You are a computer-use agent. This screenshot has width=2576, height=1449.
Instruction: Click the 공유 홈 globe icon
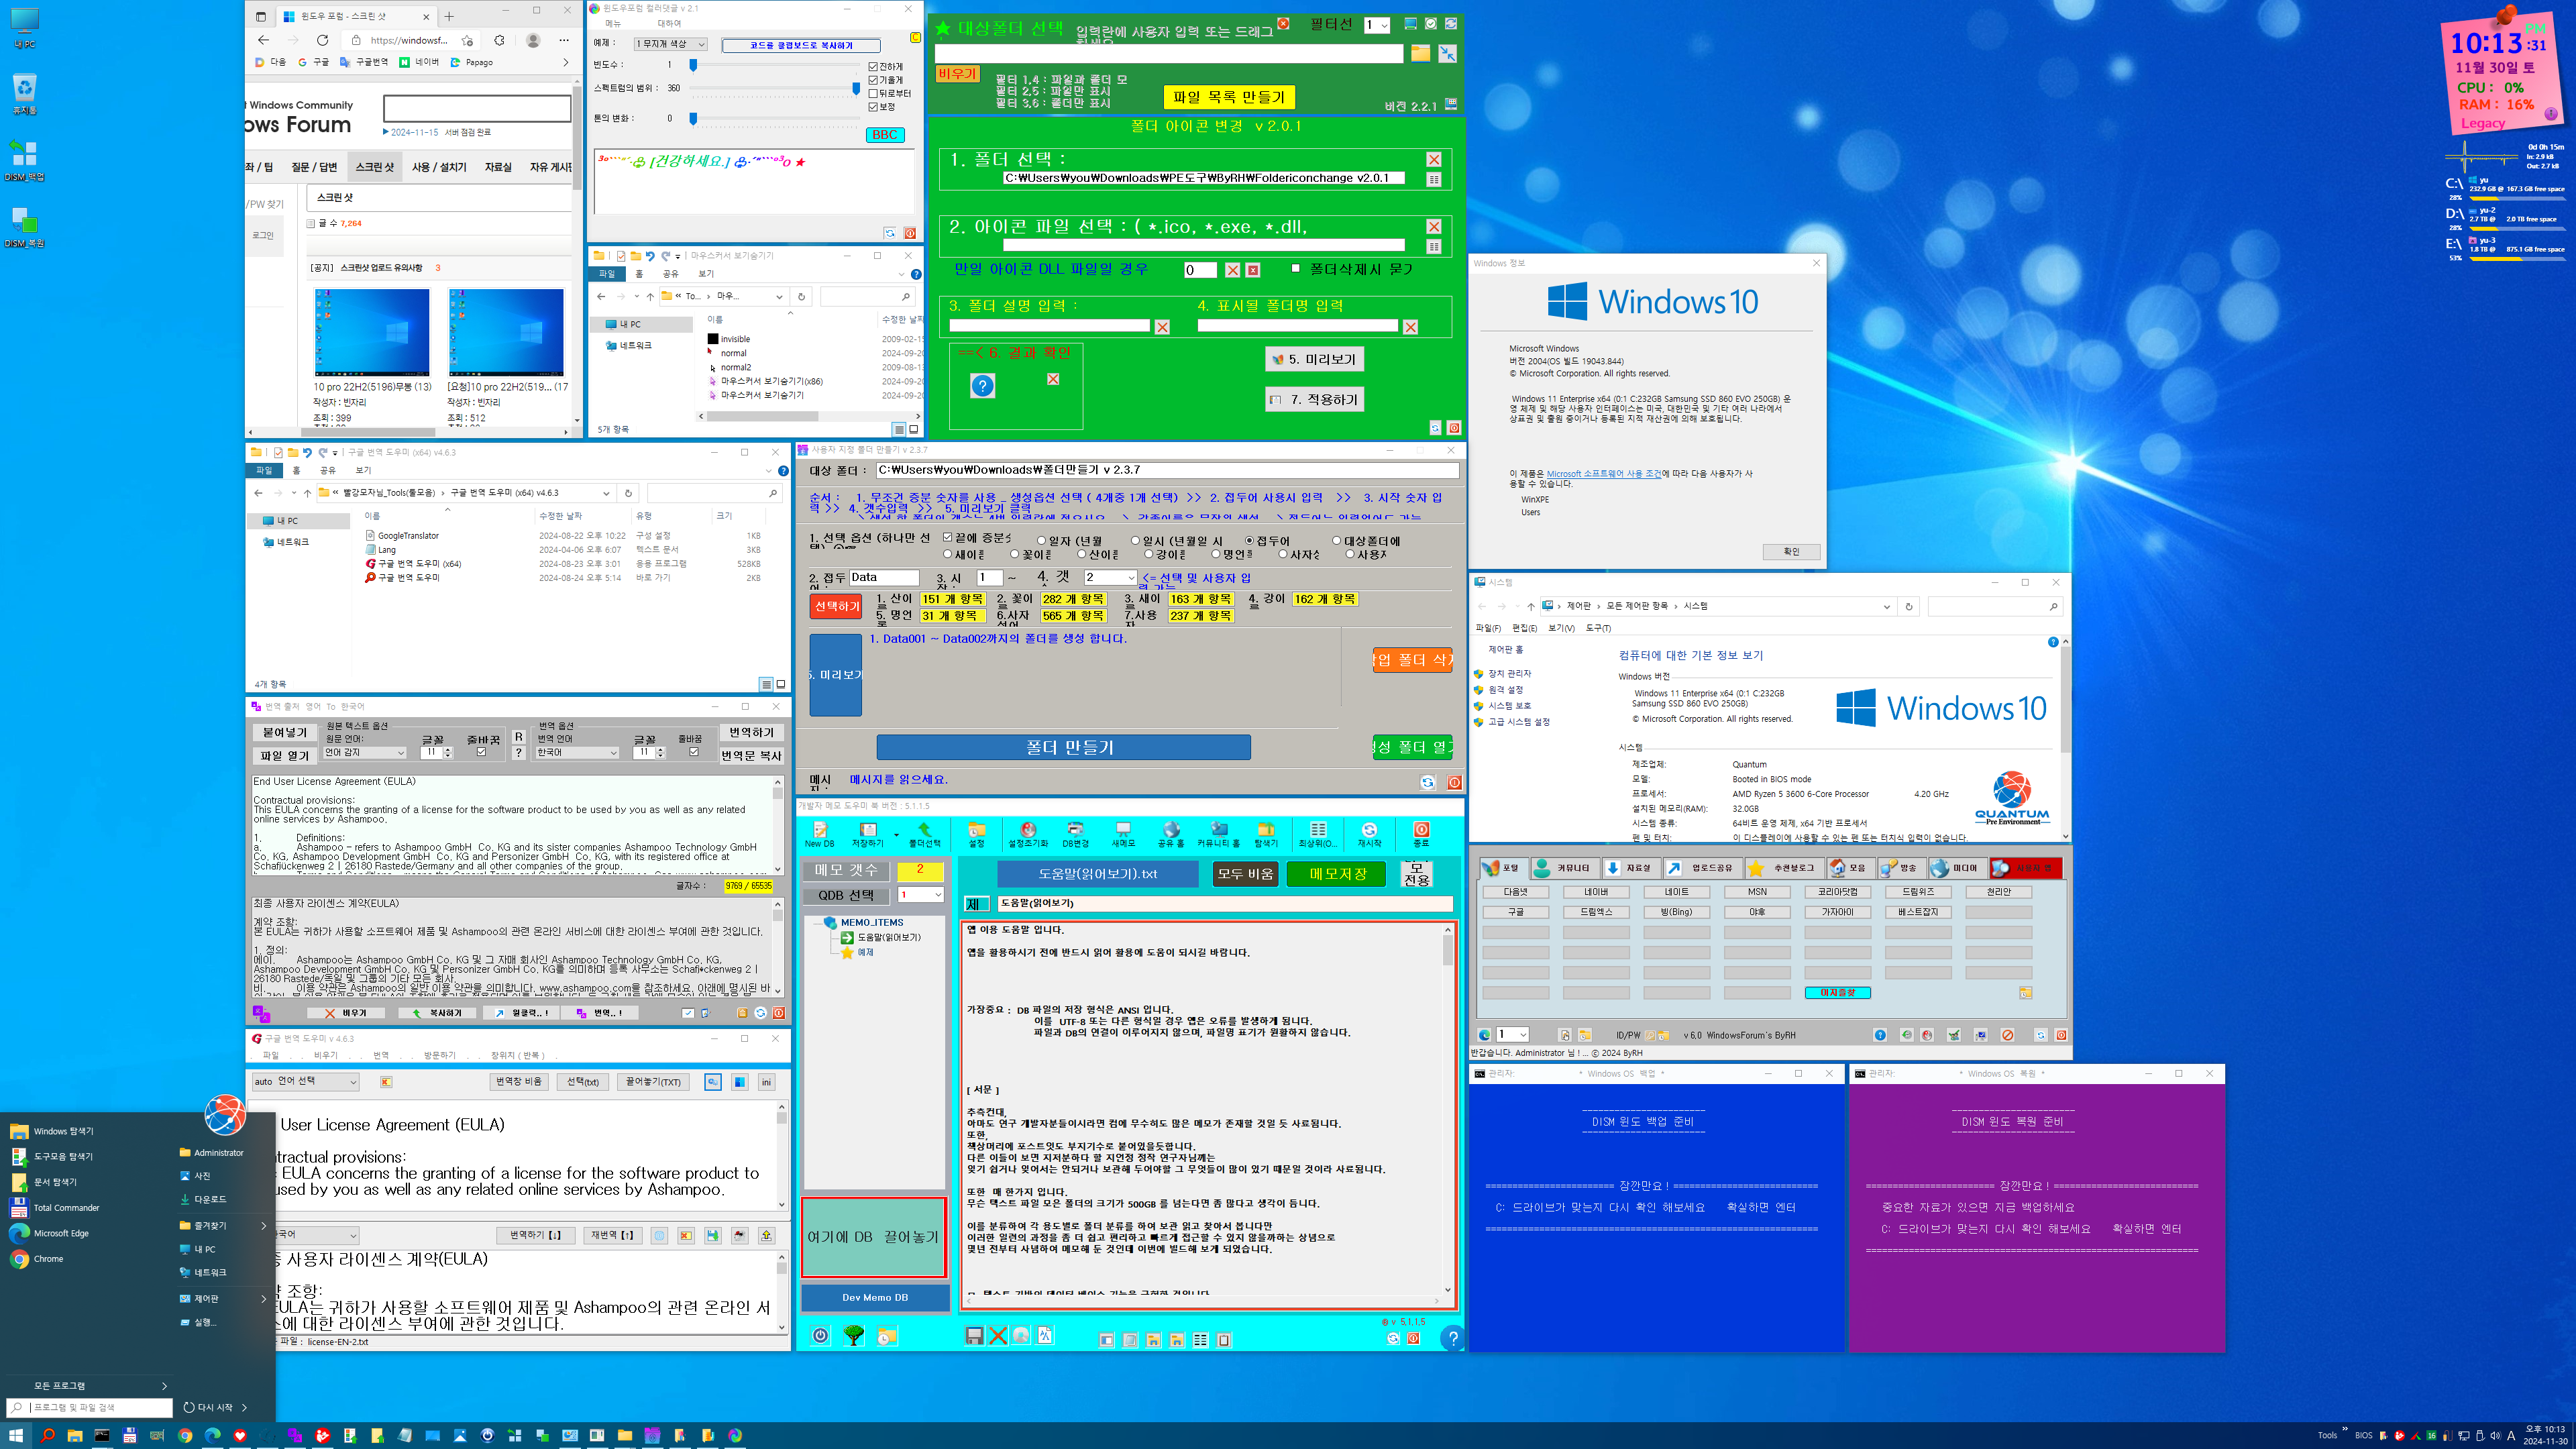[x=1171, y=834]
